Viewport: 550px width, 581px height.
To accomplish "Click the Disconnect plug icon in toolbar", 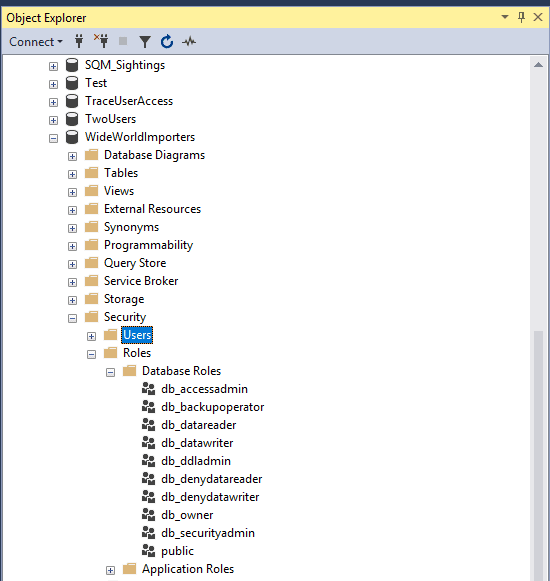I will pyautogui.click(x=101, y=41).
